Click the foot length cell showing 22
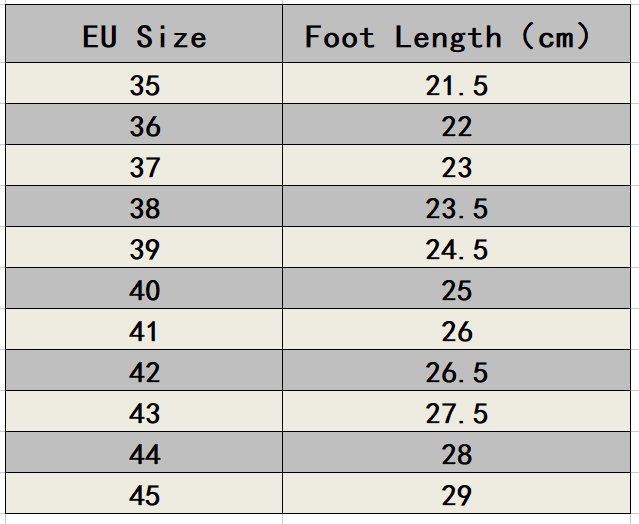The width and height of the screenshot is (639, 524). [456, 127]
